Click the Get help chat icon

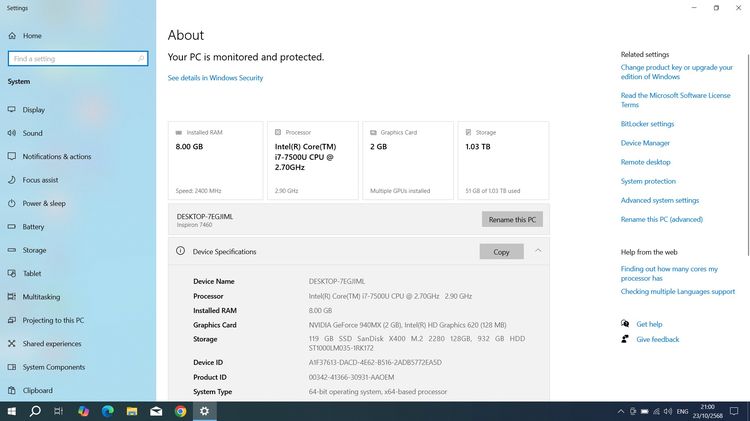coord(625,324)
